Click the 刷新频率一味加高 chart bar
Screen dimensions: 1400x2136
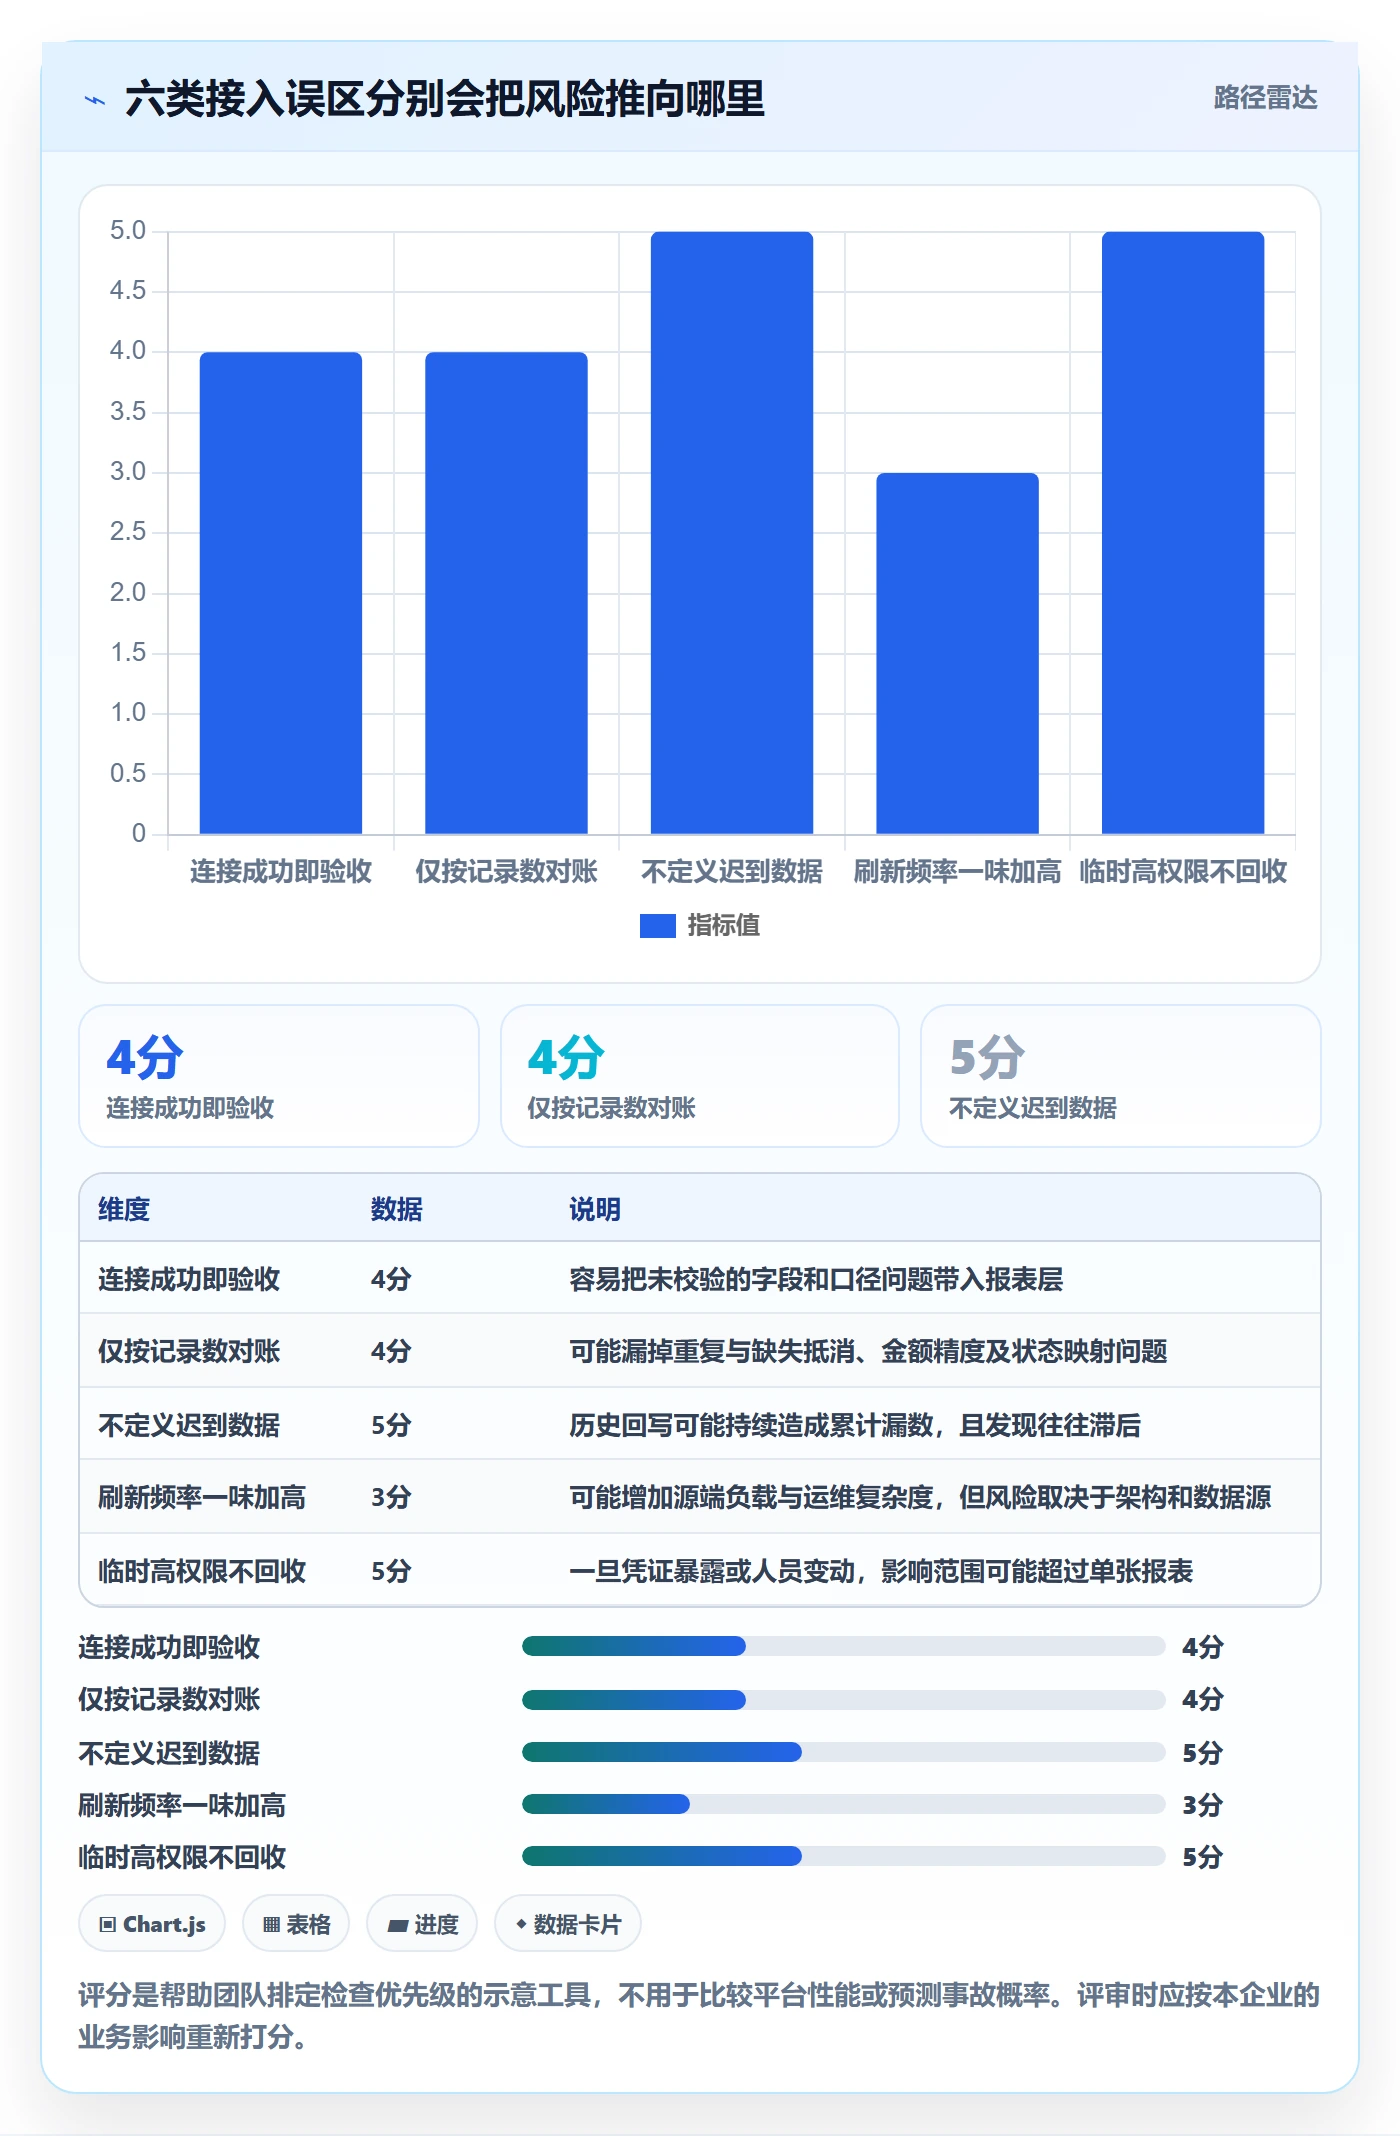[957, 653]
